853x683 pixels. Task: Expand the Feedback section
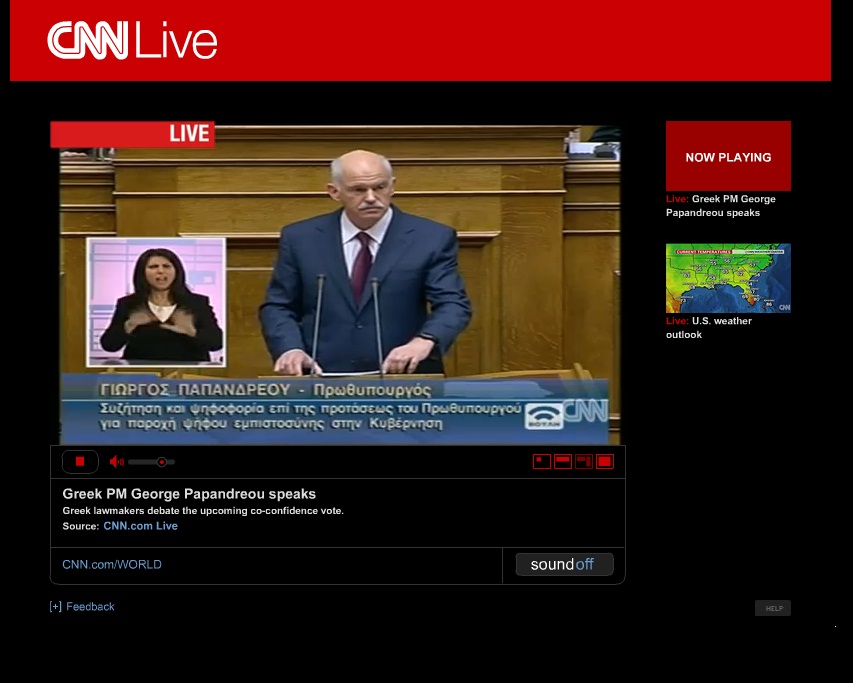pos(82,607)
